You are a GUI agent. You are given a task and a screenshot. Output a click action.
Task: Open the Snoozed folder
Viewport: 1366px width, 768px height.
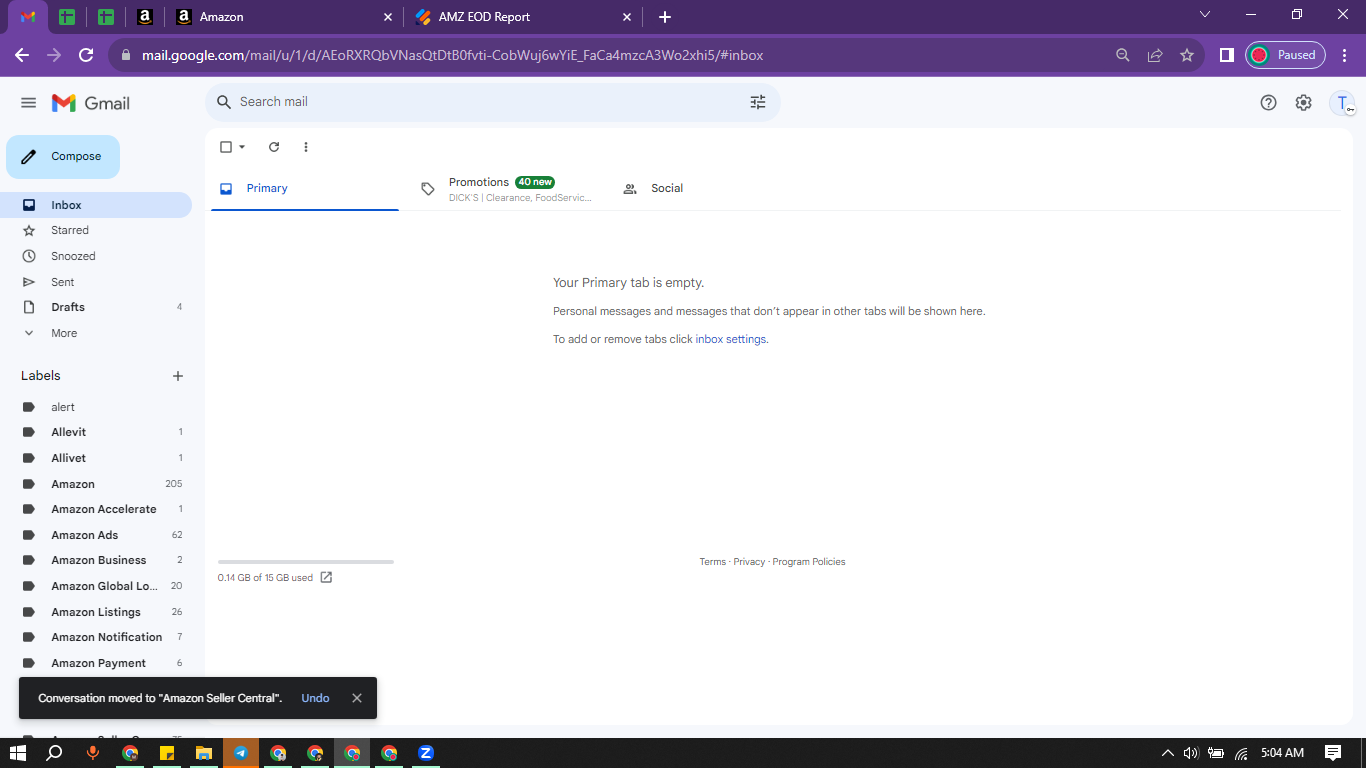96,256
